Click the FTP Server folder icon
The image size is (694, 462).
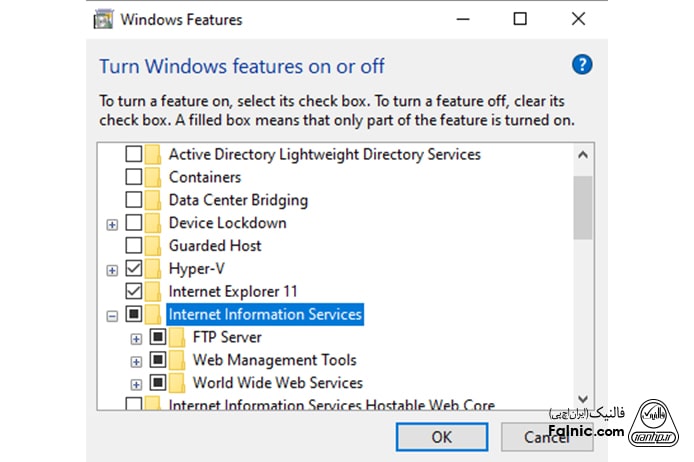point(177,337)
